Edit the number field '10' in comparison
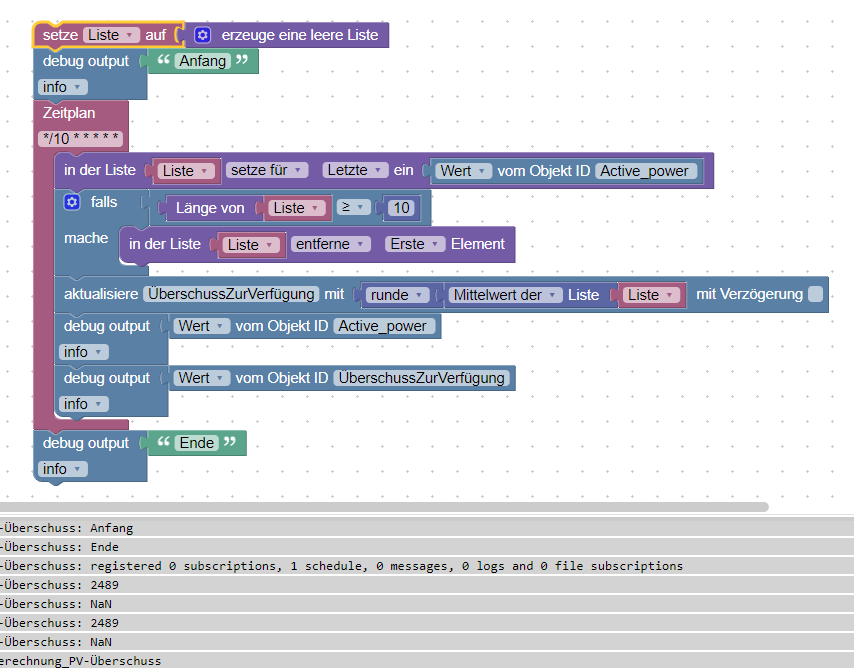This screenshot has height=668, width=854. [x=401, y=208]
